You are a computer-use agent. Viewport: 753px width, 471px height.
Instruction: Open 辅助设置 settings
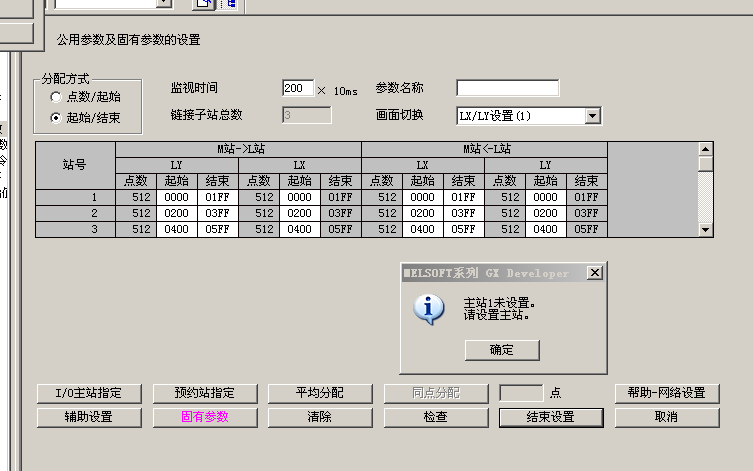point(89,417)
